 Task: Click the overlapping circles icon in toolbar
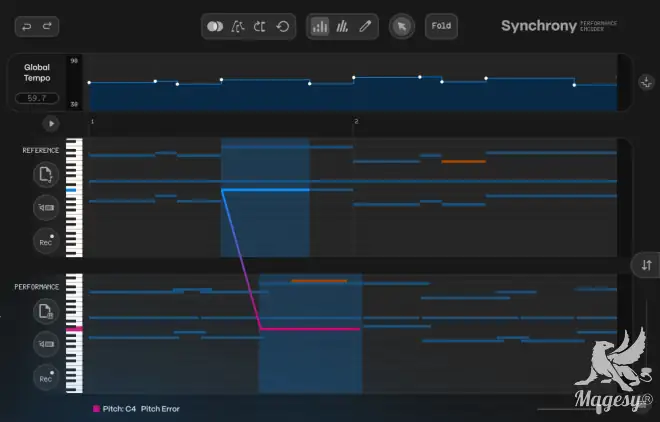tap(214, 27)
